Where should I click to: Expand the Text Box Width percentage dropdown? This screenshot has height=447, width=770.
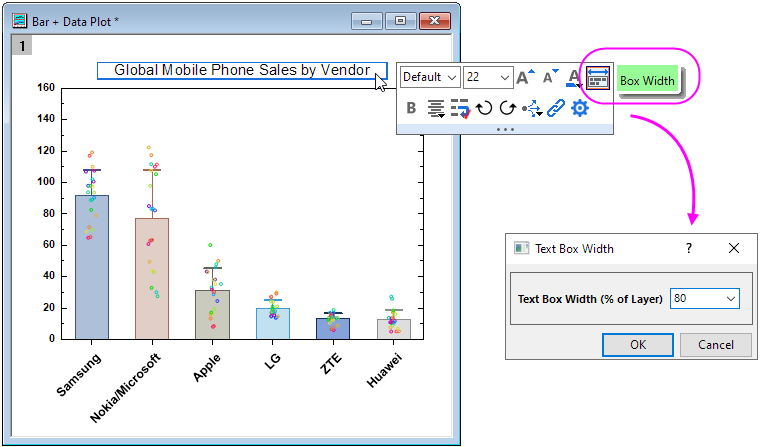pos(728,298)
